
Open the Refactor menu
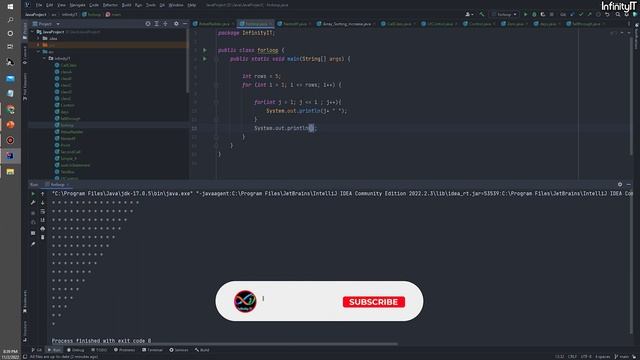pyautogui.click(x=110, y=5)
